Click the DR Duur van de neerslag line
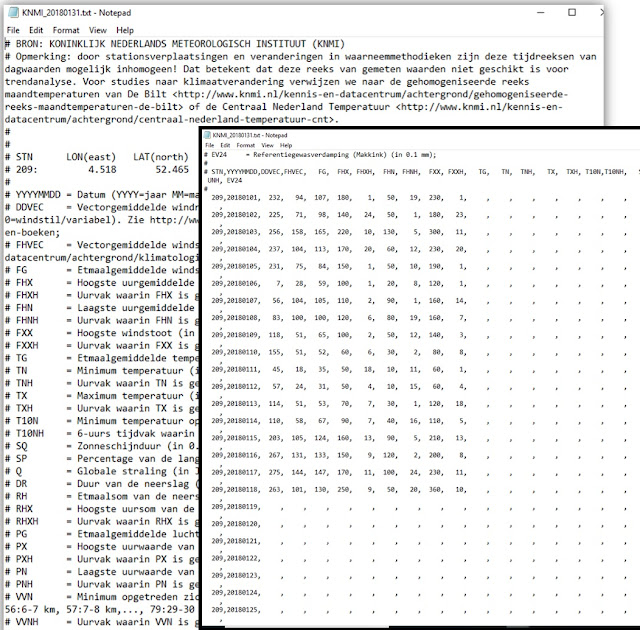Screen dimensions: 640x630 [102, 484]
